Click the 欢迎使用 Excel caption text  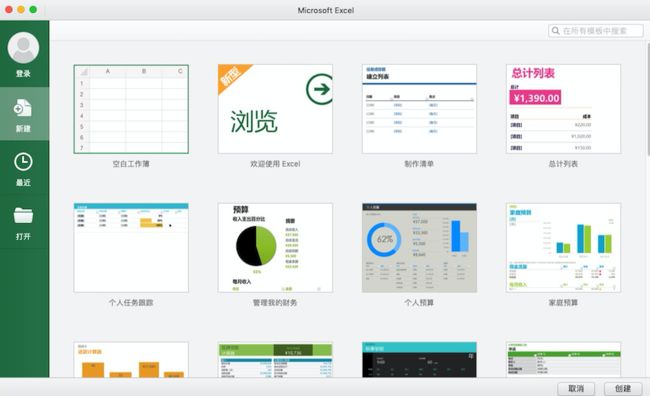tap(275, 164)
